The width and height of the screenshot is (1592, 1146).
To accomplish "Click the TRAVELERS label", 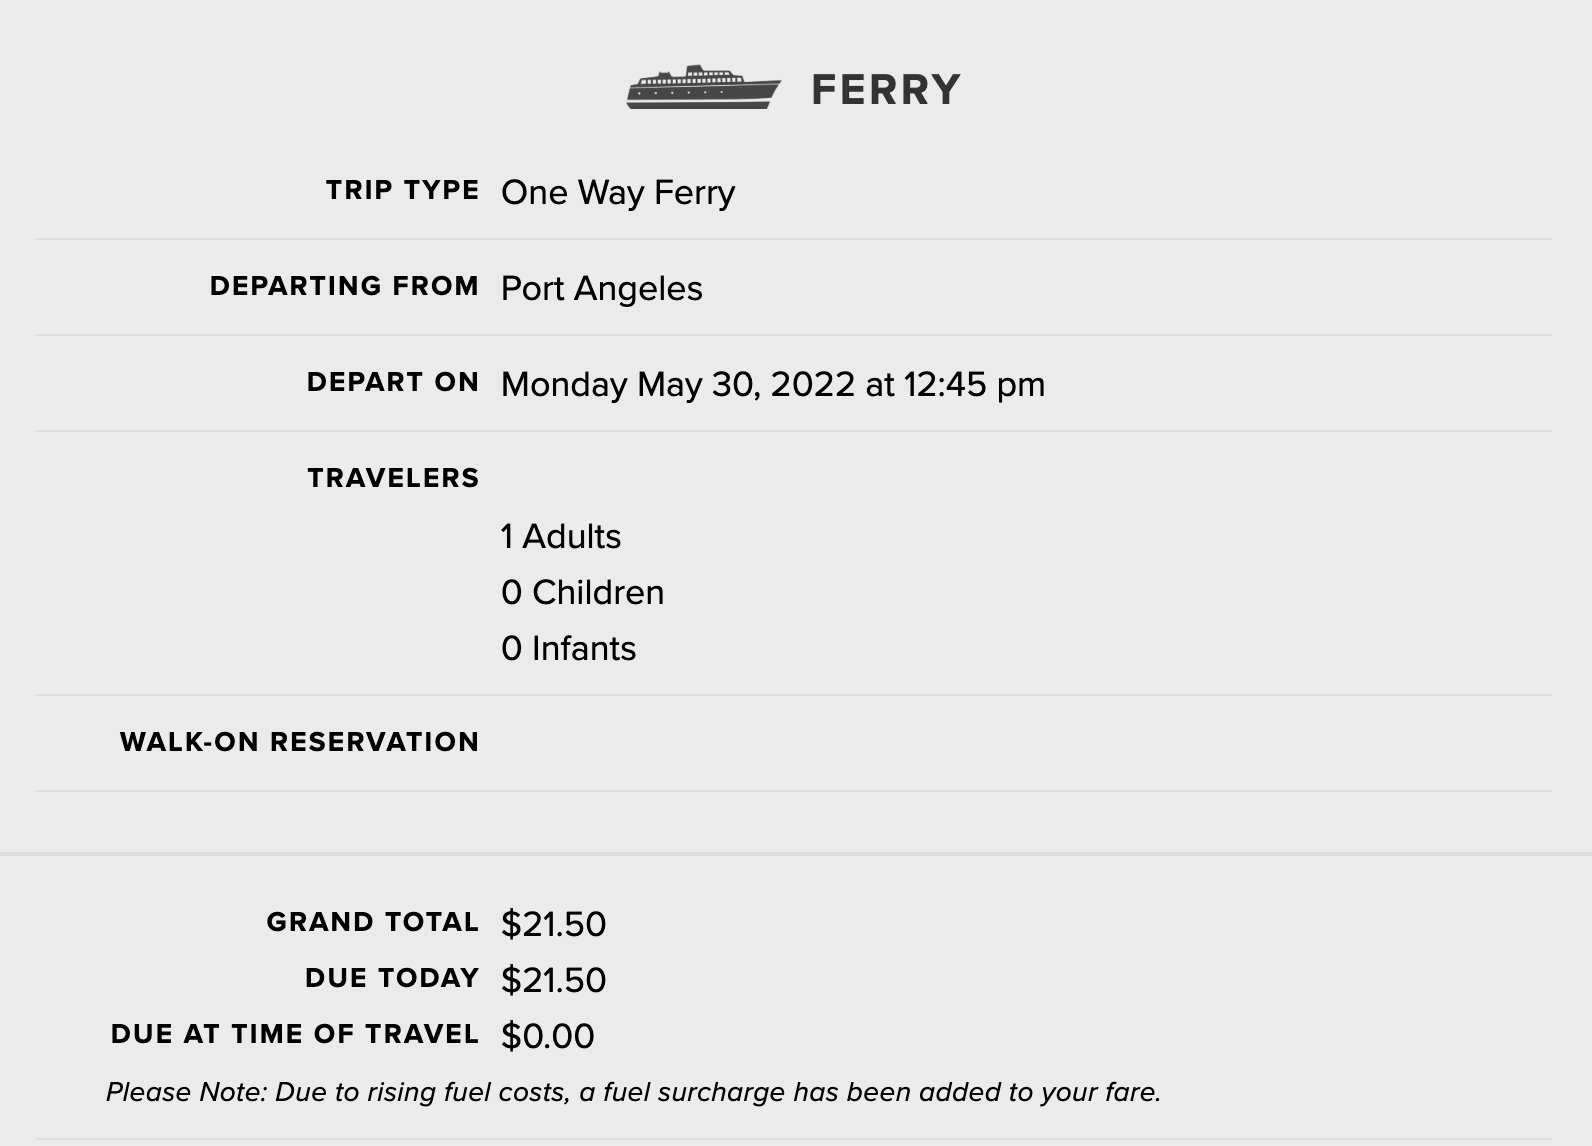I will point(393,478).
